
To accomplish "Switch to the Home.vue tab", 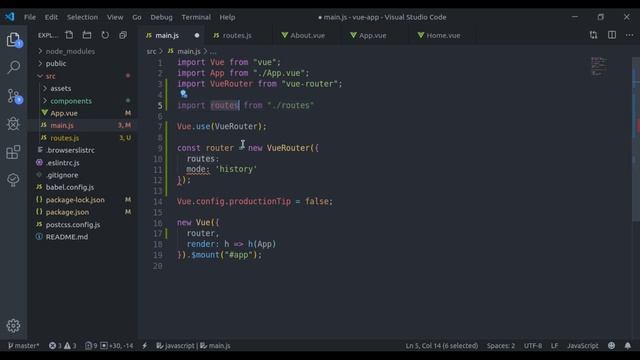I will 443,36.
